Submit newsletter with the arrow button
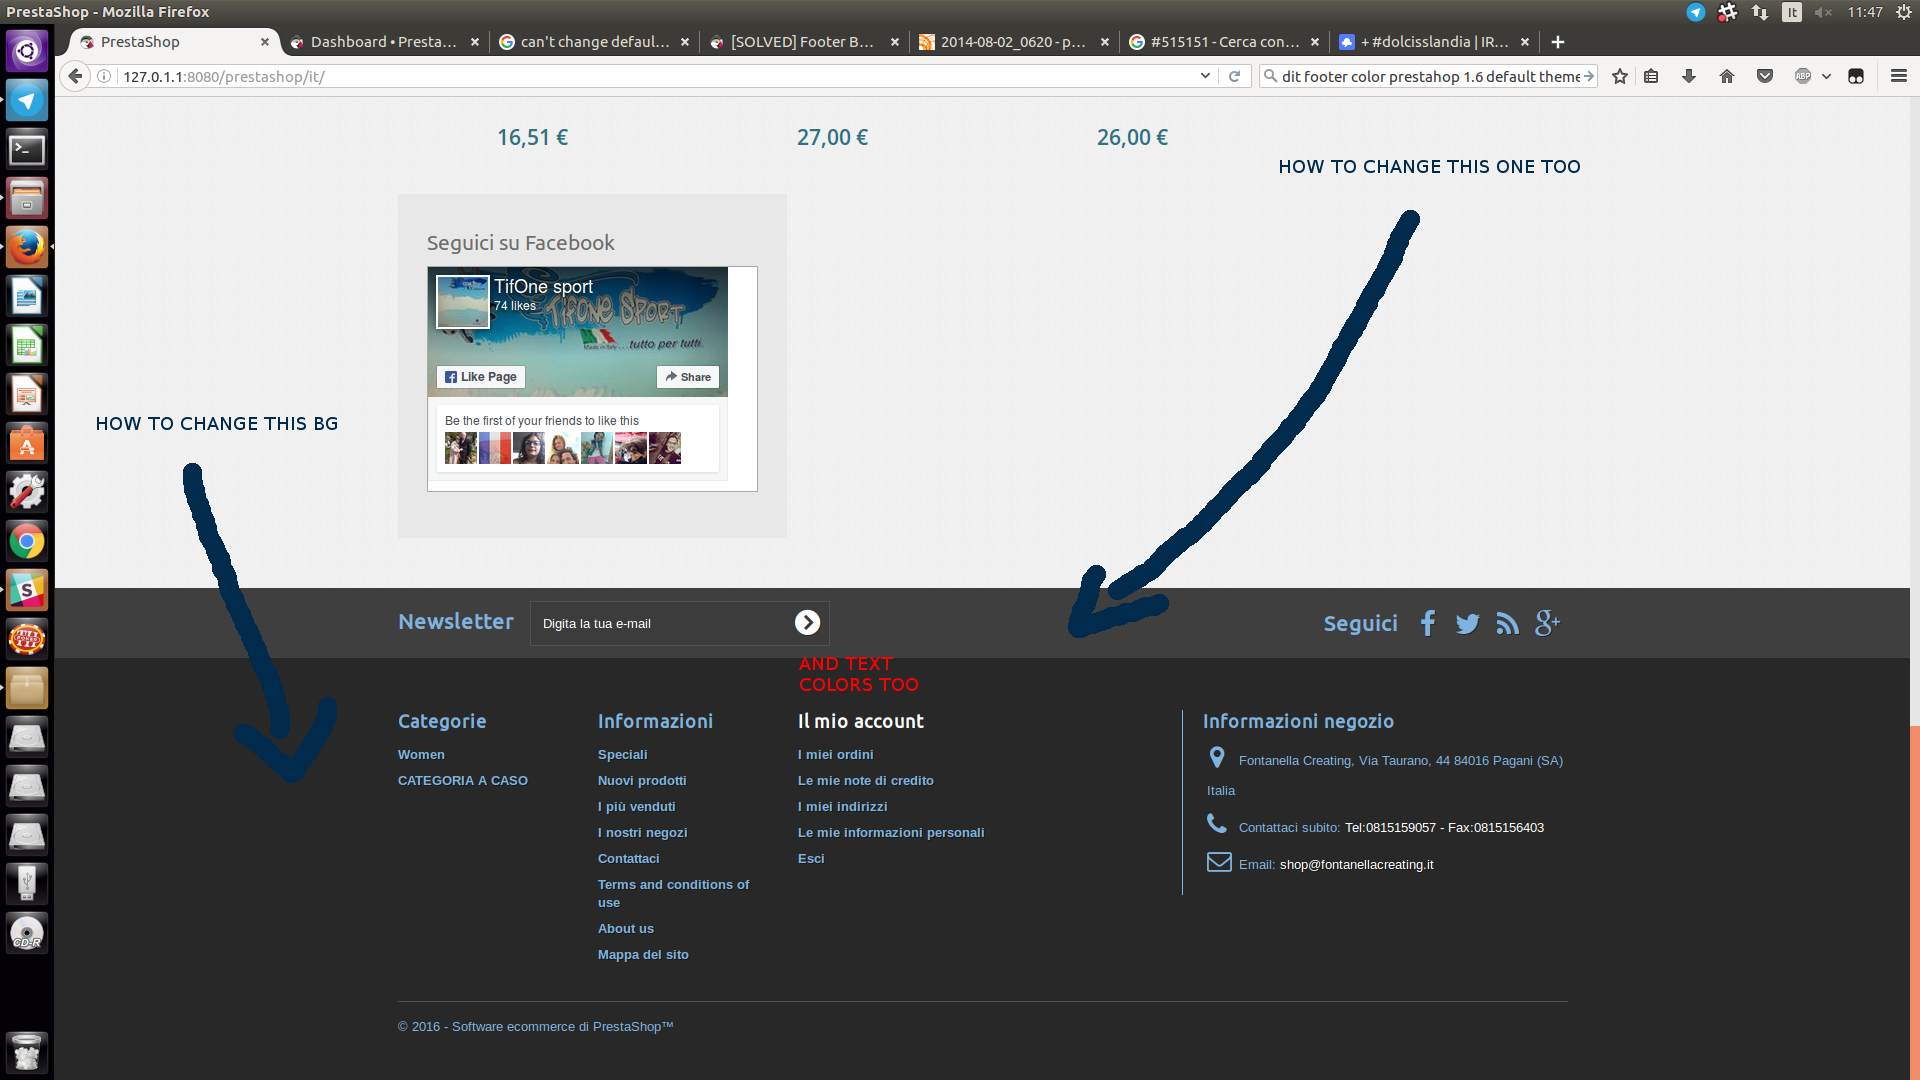Screen dimensions: 1920x1080 coord(807,623)
